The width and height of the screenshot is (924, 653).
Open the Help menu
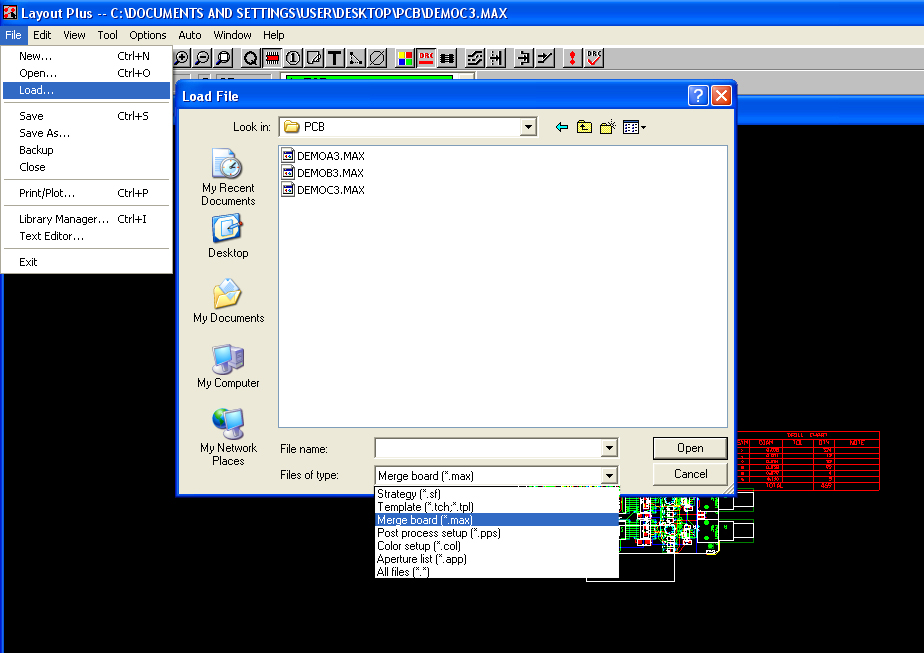point(273,35)
